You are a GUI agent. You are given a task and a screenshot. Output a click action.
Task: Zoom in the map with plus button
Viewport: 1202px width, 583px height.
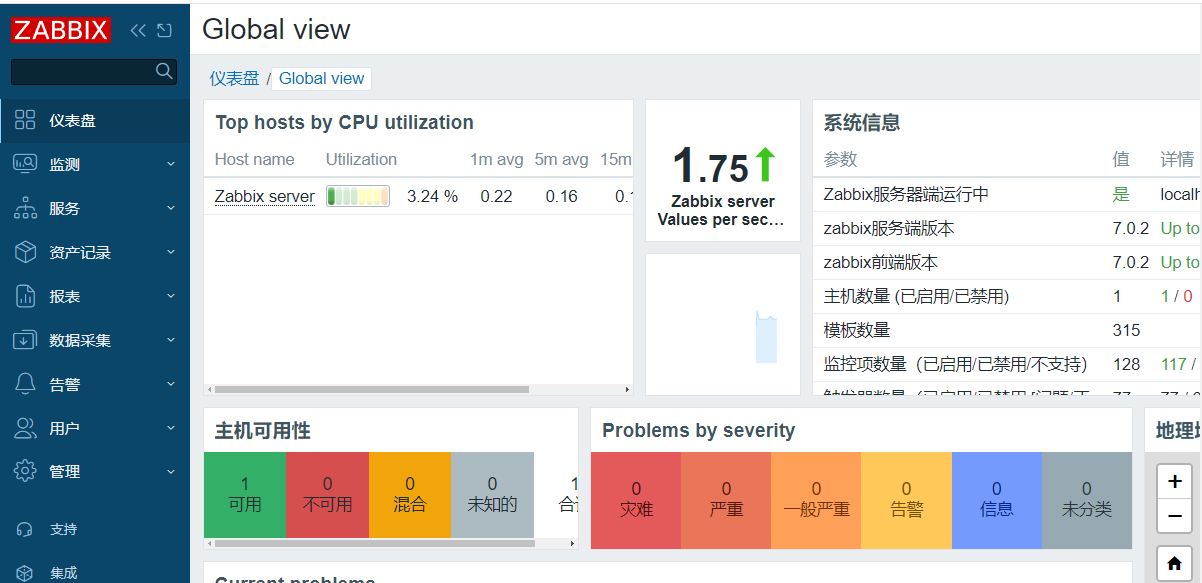(1174, 481)
